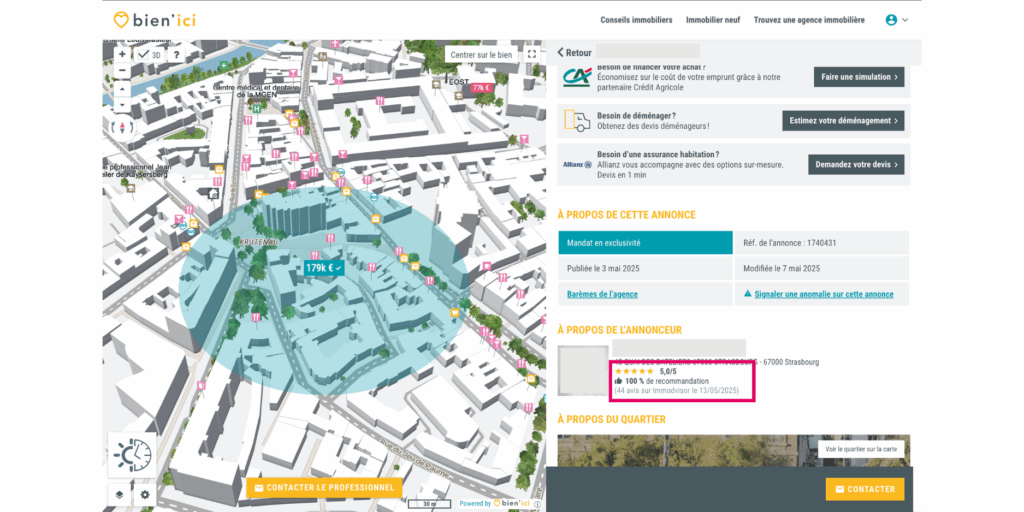Select the green H hospital marker on the map
1024x512 pixels.
pyautogui.click(x=257, y=109)
